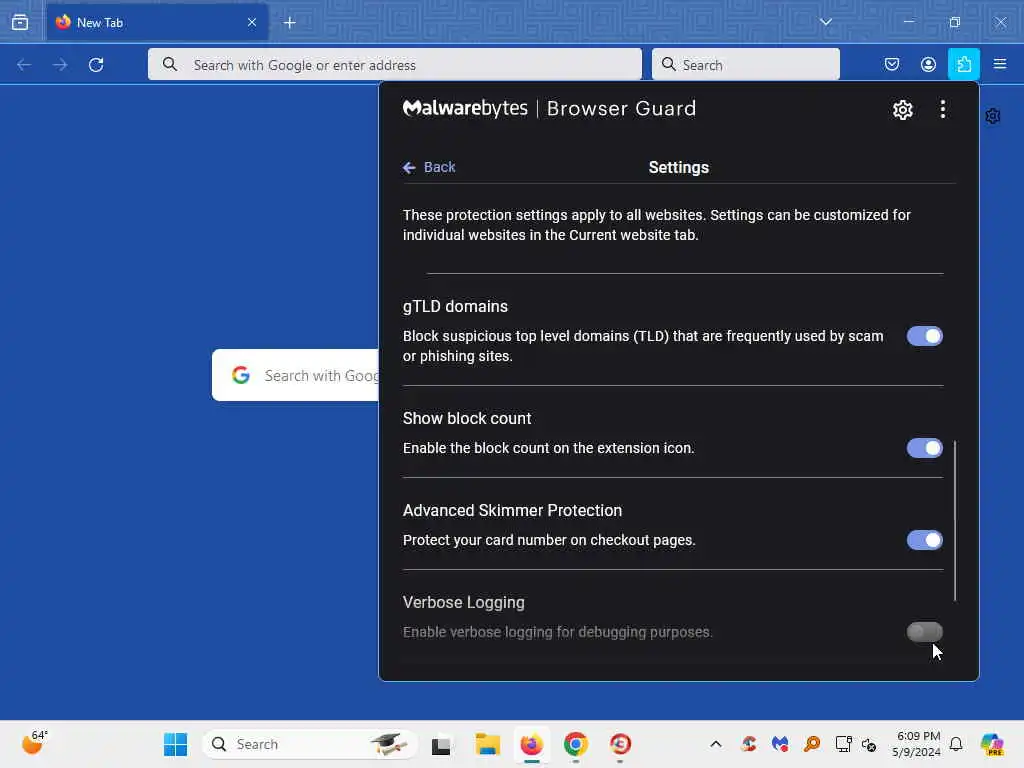Open Firefox application hamburger menu
The width and height of the screenshot is (1024, 768).
pos(1000,64)
